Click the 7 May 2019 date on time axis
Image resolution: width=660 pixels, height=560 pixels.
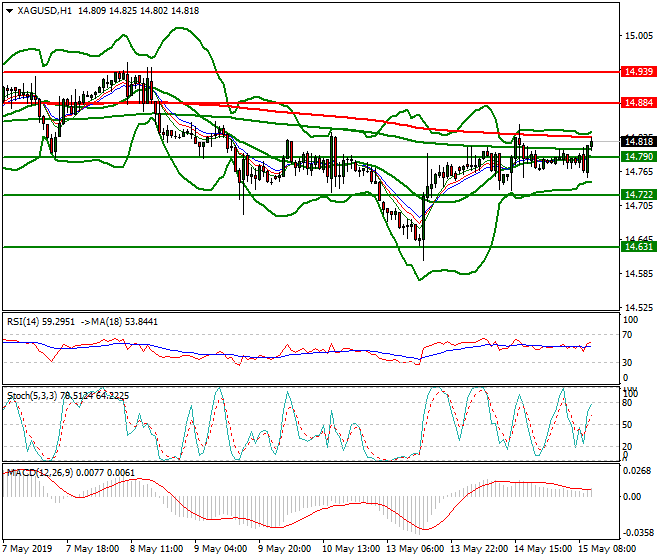coord(27,549)
